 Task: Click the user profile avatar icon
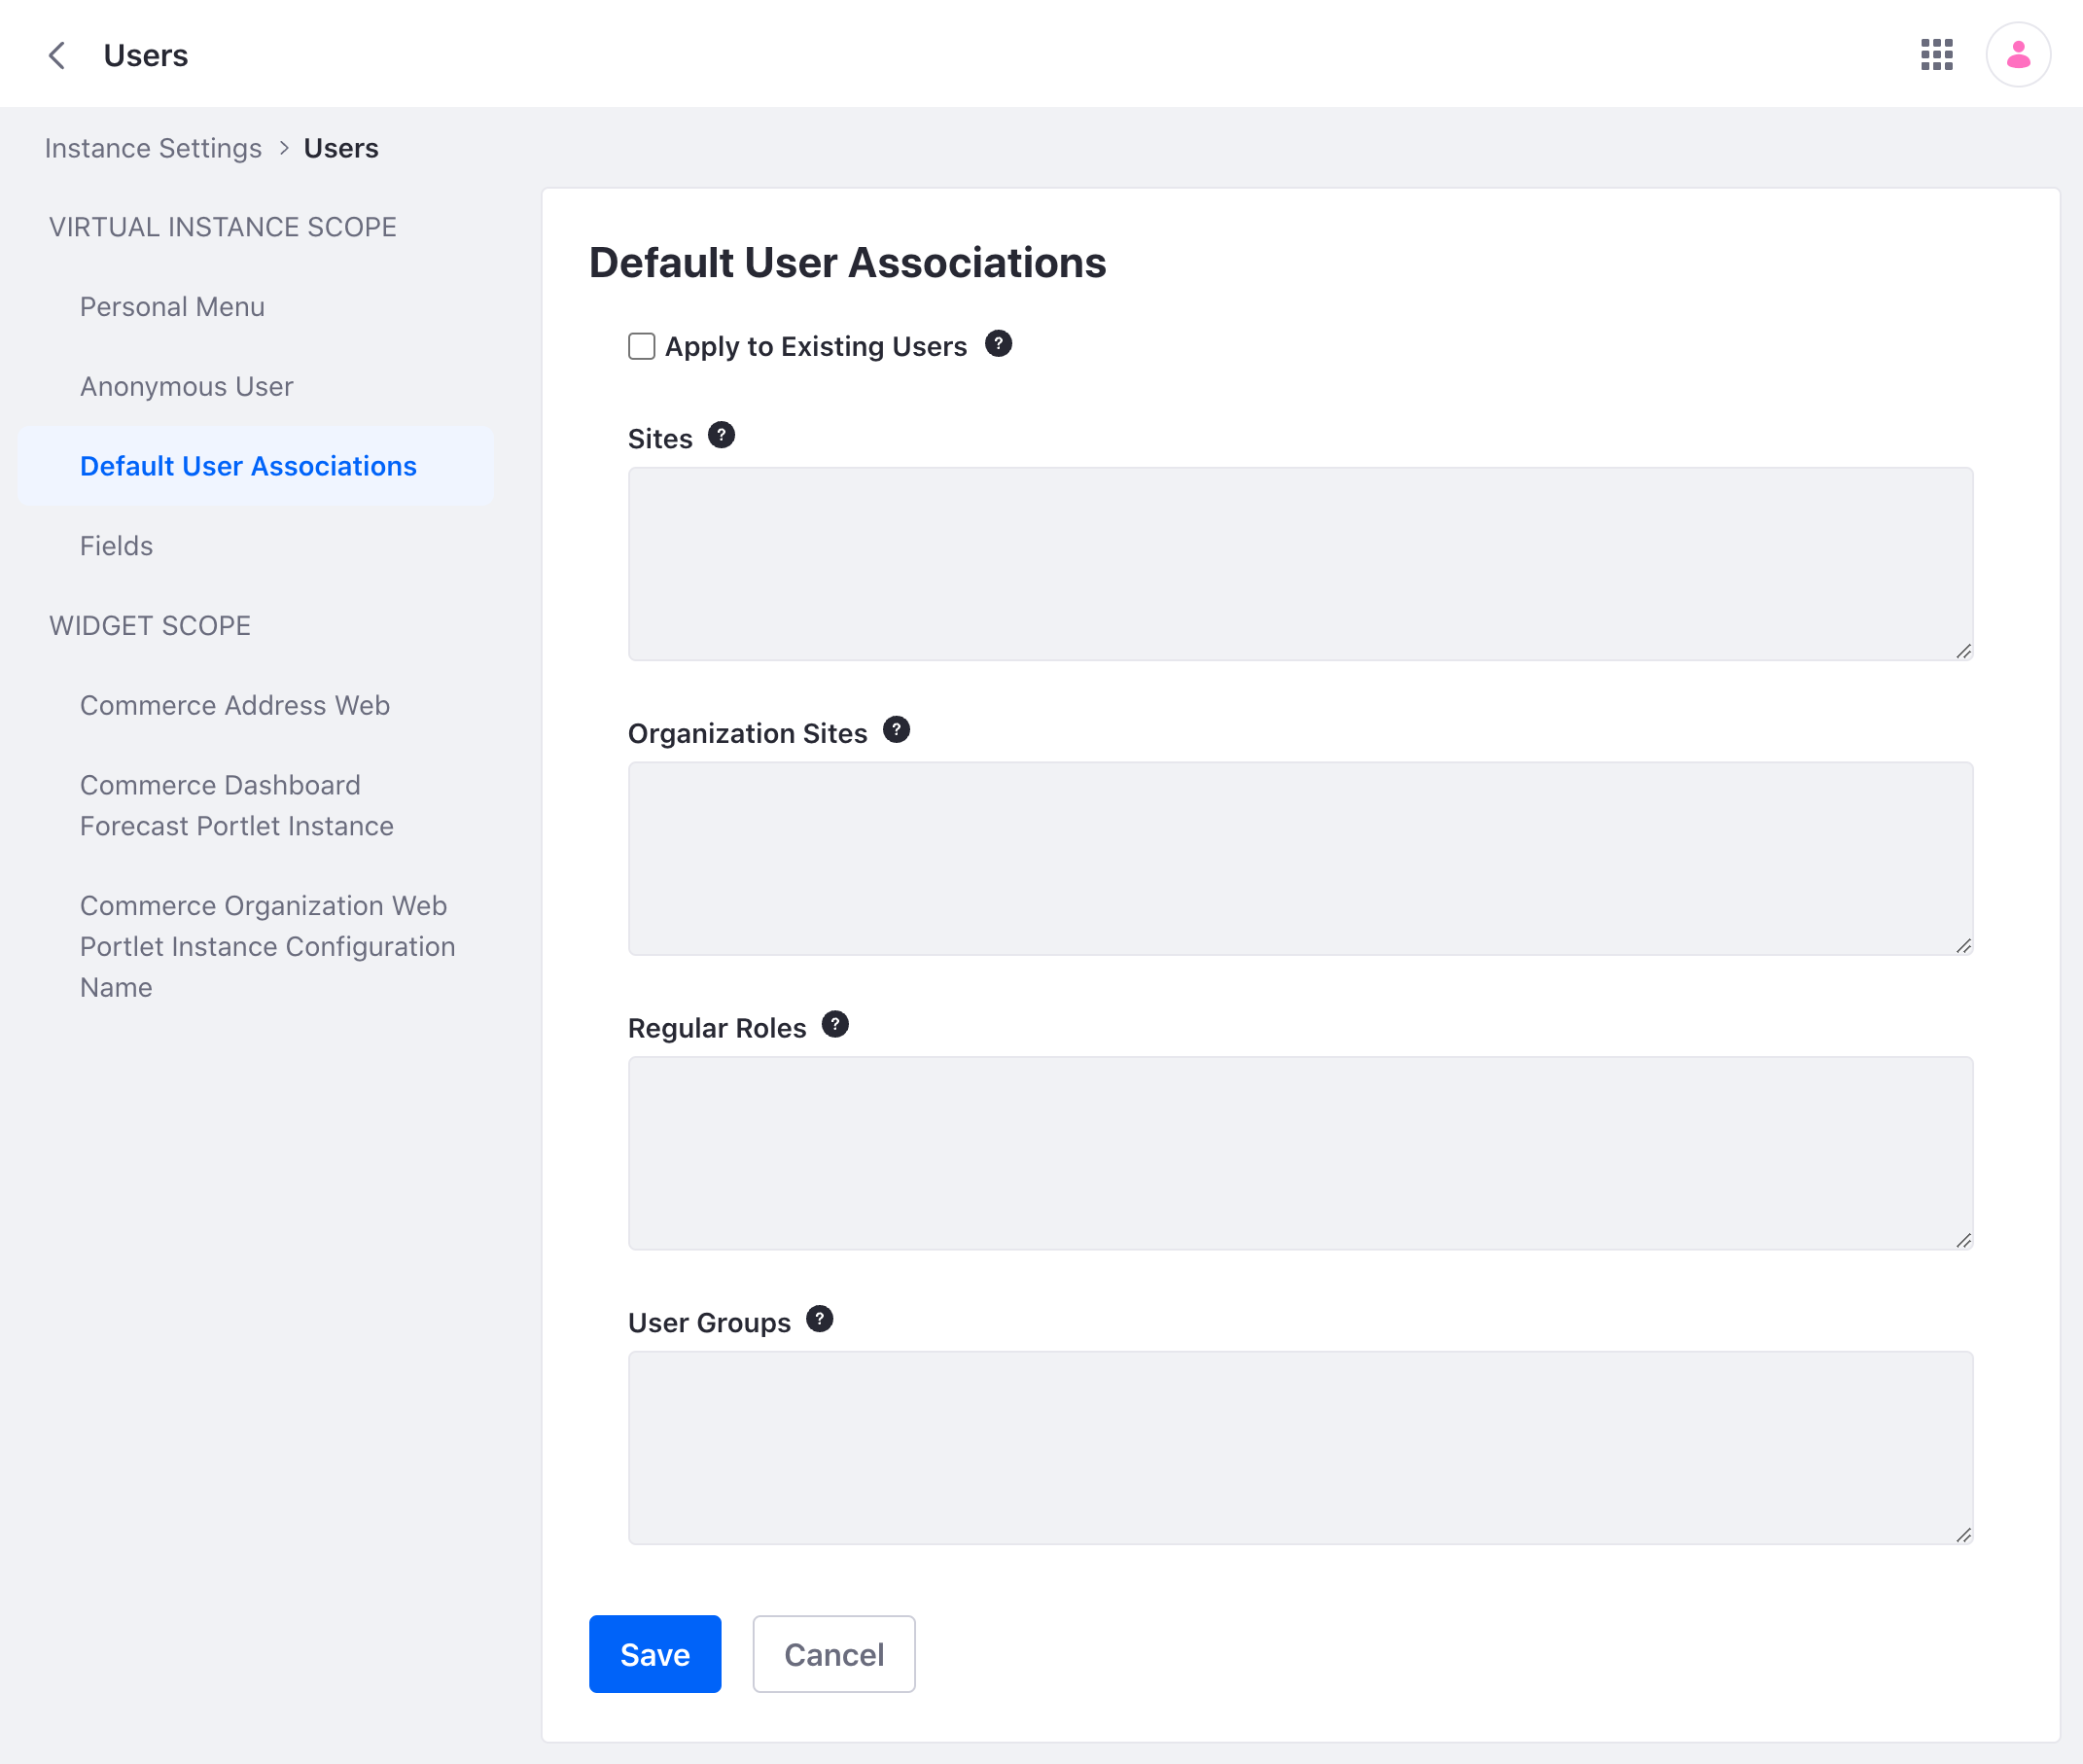coord(2018,53)
